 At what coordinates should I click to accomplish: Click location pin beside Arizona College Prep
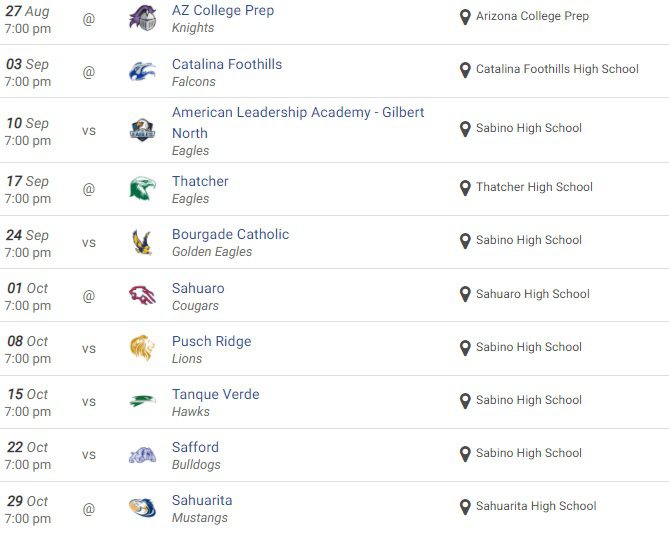pos(465,17)
